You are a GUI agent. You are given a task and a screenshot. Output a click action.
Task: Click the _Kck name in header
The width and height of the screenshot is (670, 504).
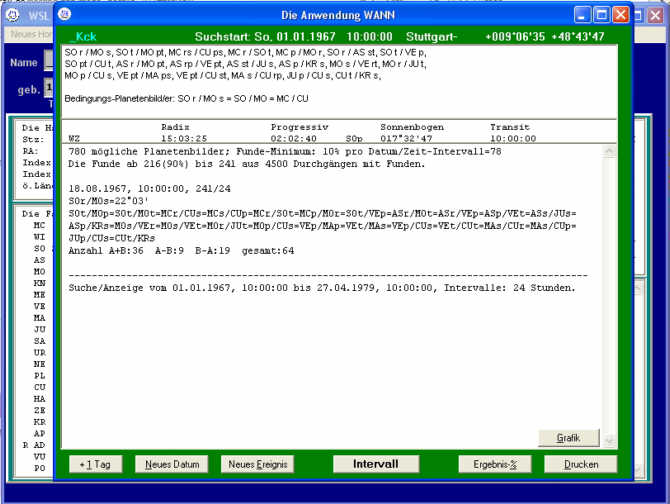pyautogui.click(x=83, y=37)
